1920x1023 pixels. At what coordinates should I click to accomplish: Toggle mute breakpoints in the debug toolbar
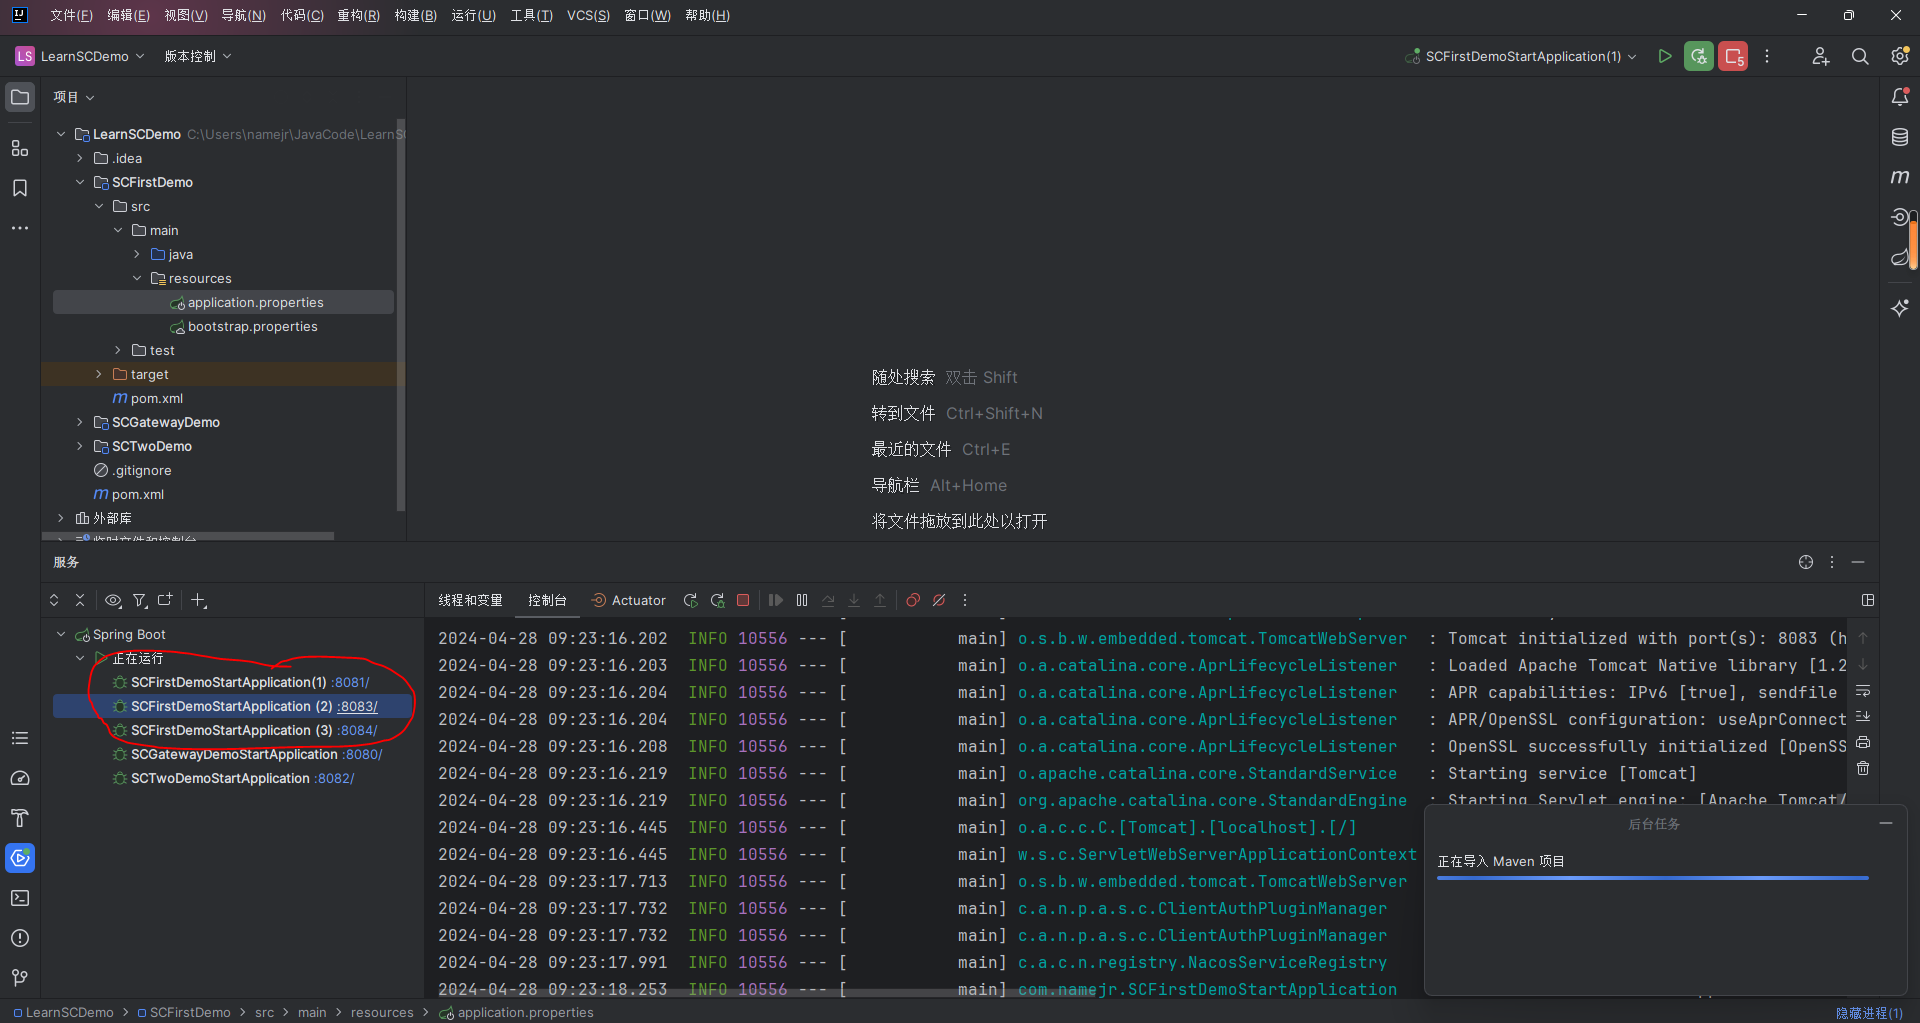click(939, 600)
